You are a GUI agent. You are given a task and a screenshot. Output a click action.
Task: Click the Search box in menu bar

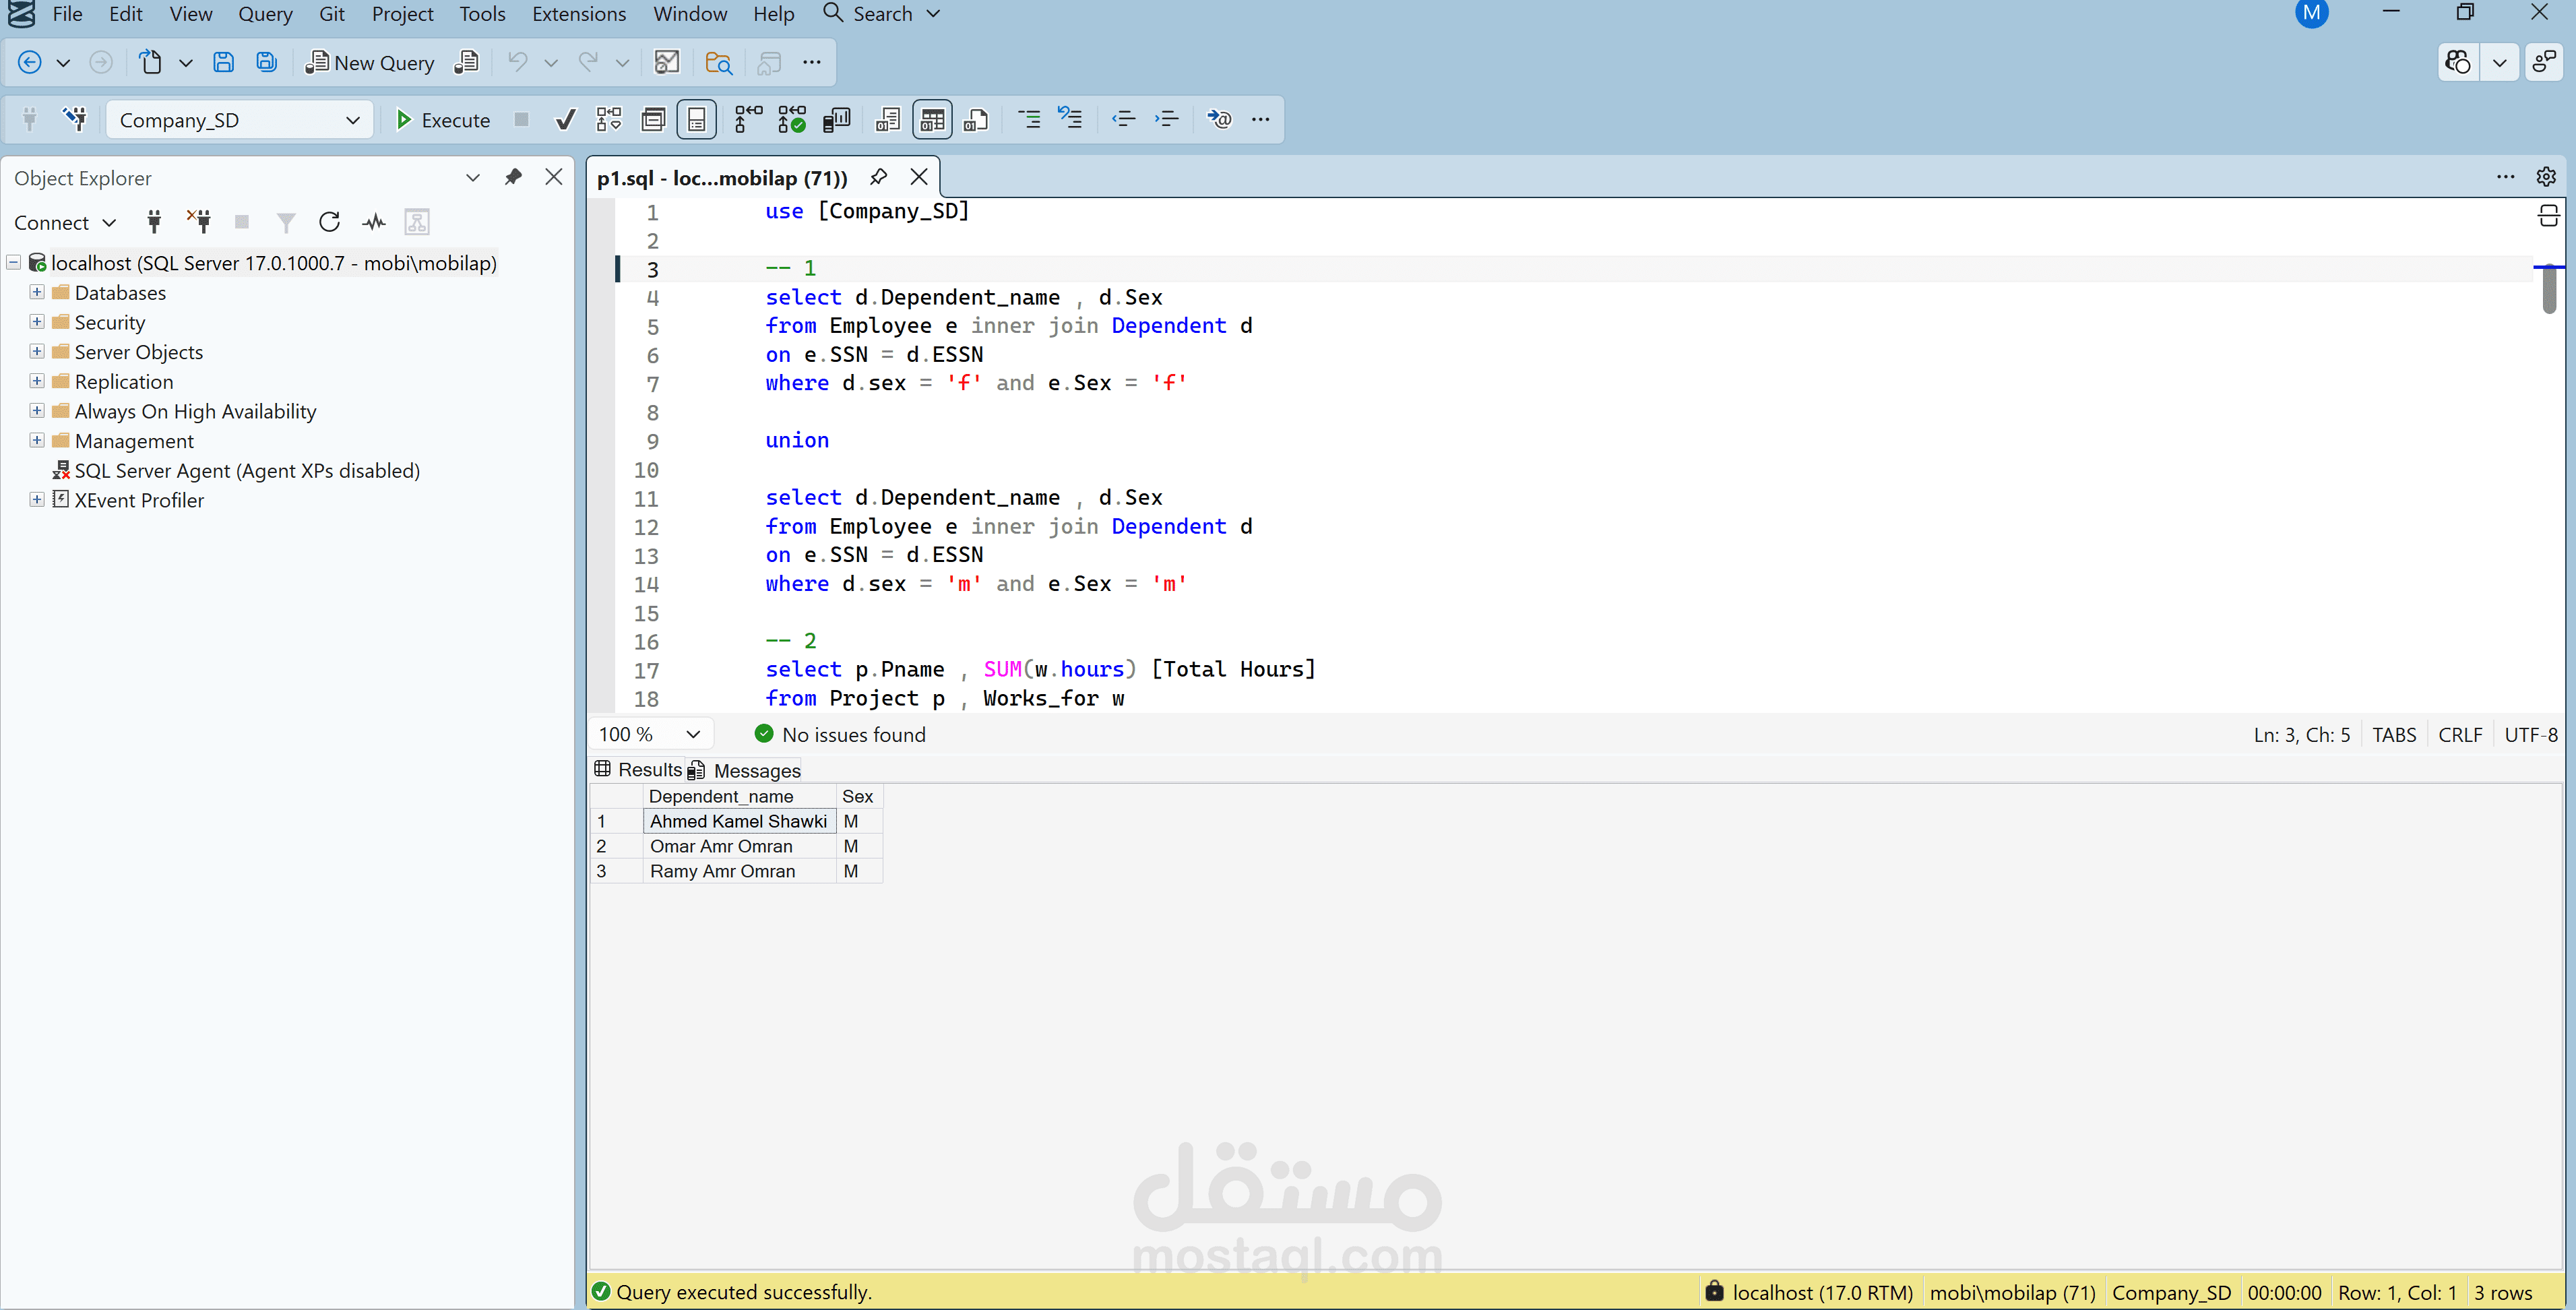(x=882, y=14)
